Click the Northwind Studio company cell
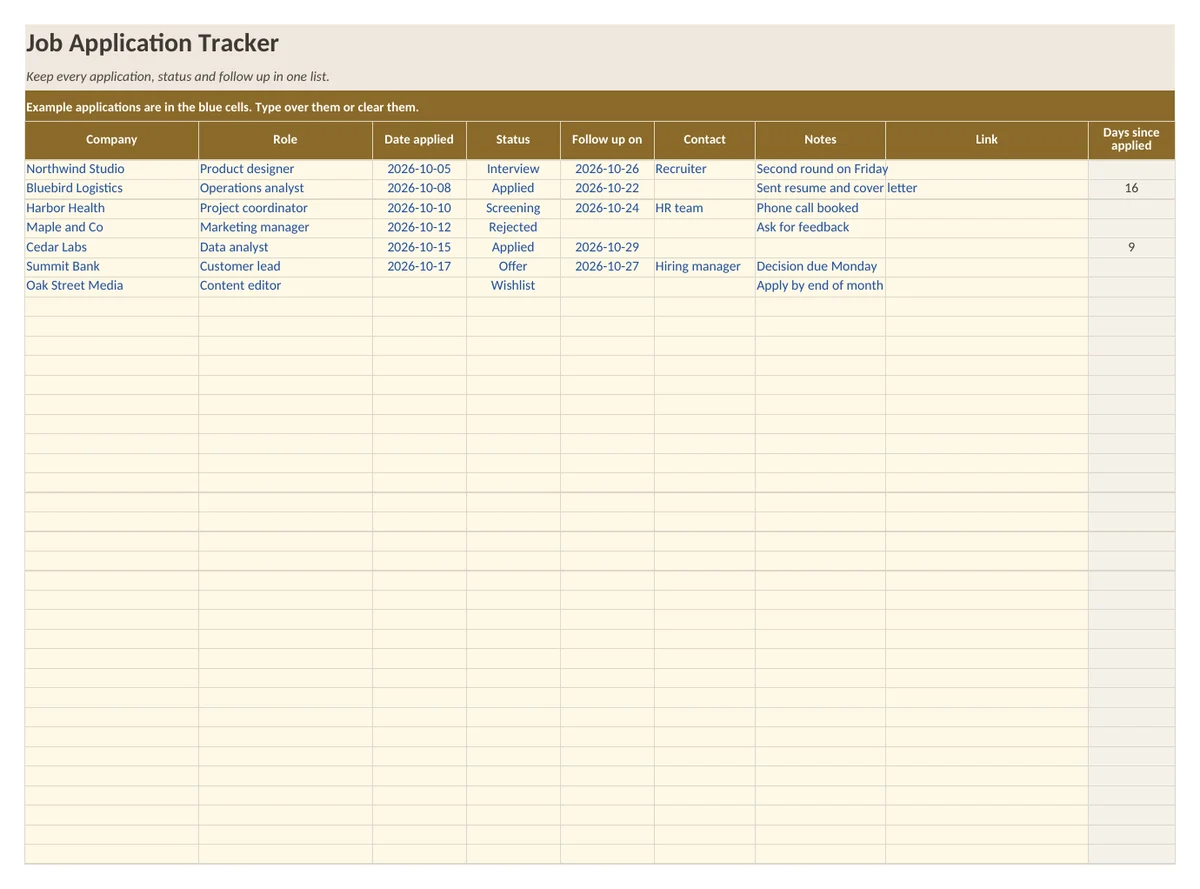Screen dimensions: 1200x889 click(112, 169)
